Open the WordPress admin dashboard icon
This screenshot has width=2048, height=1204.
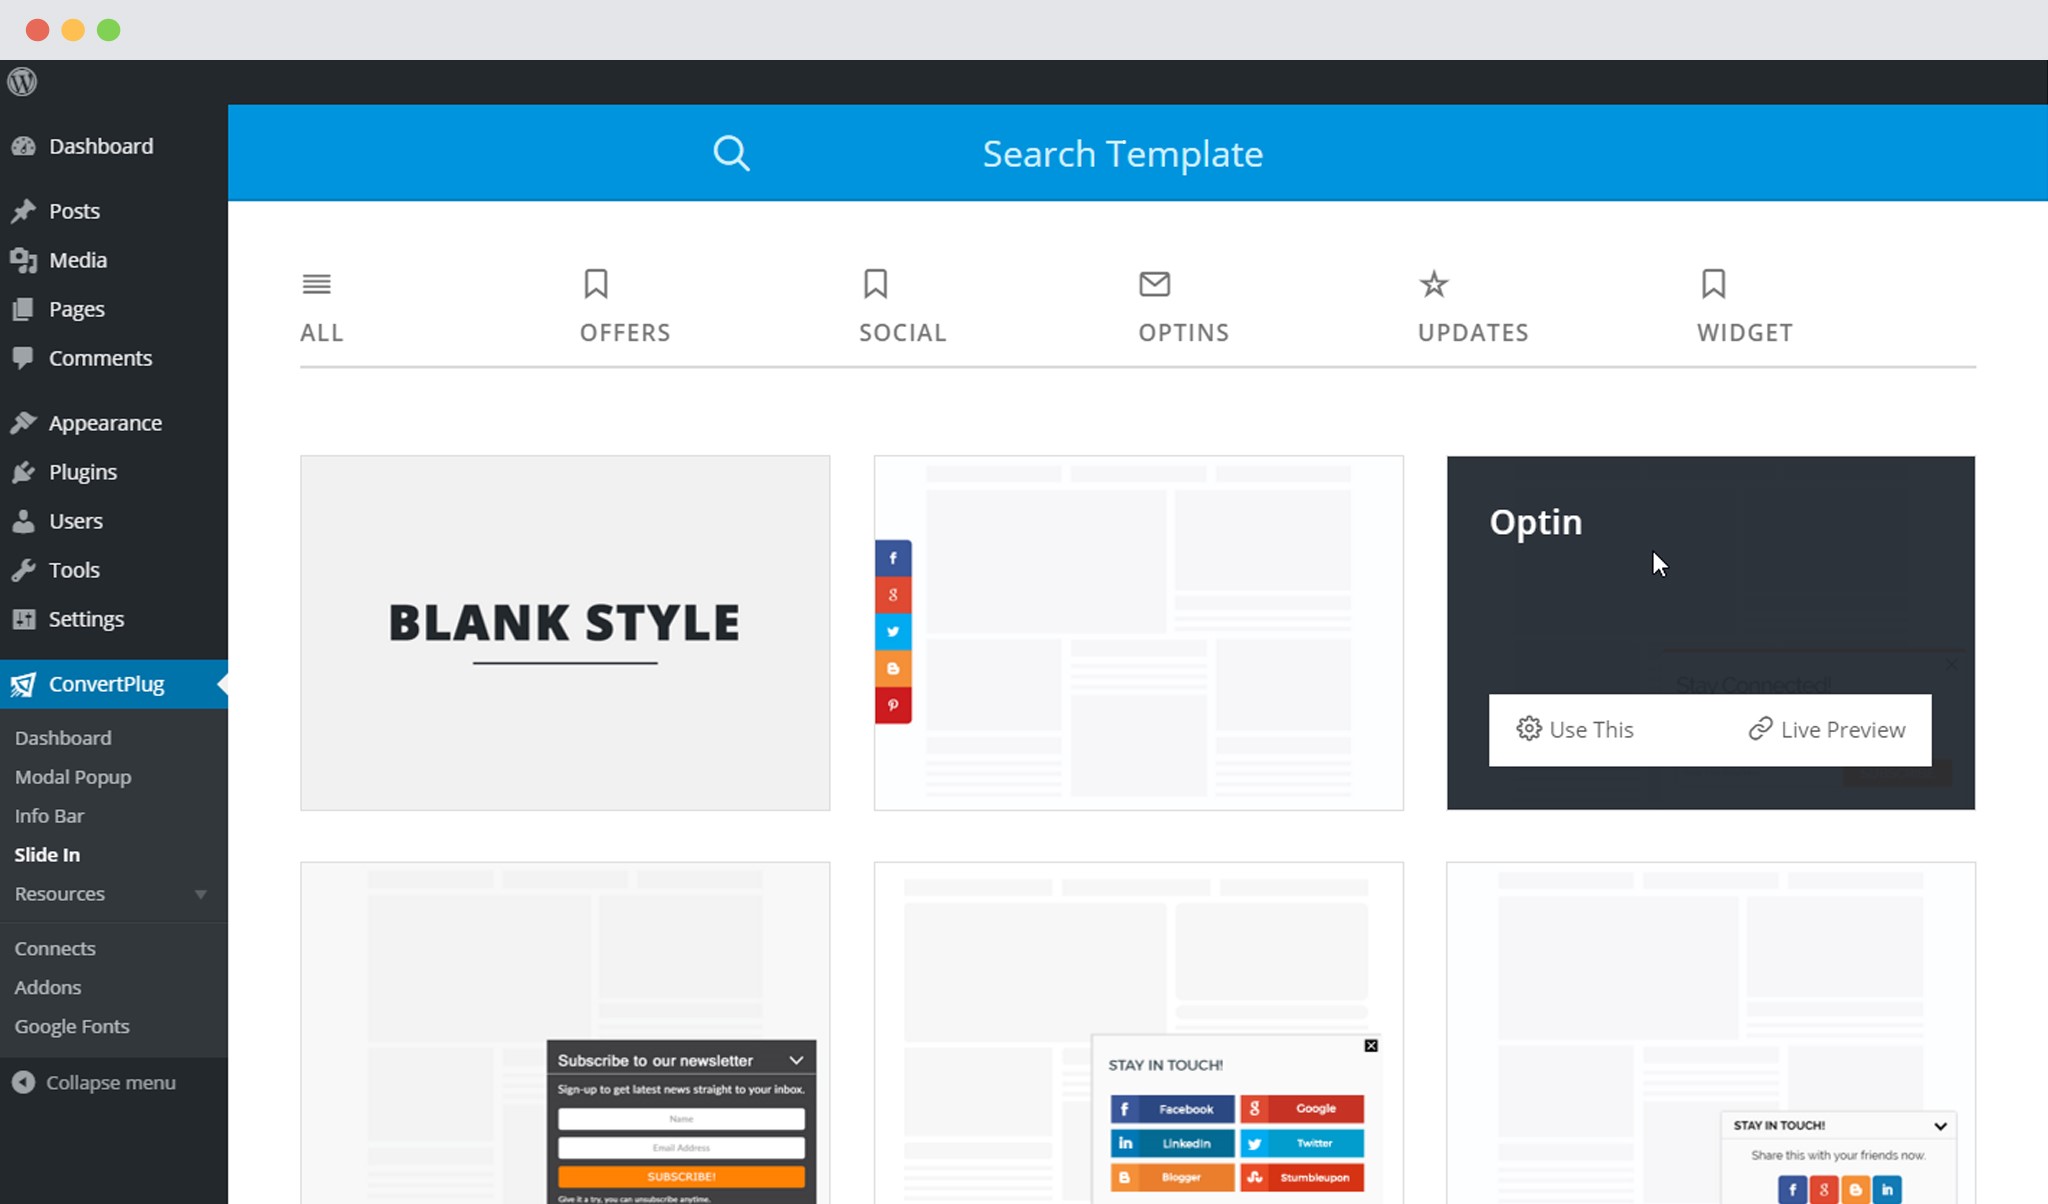[23, 80]
